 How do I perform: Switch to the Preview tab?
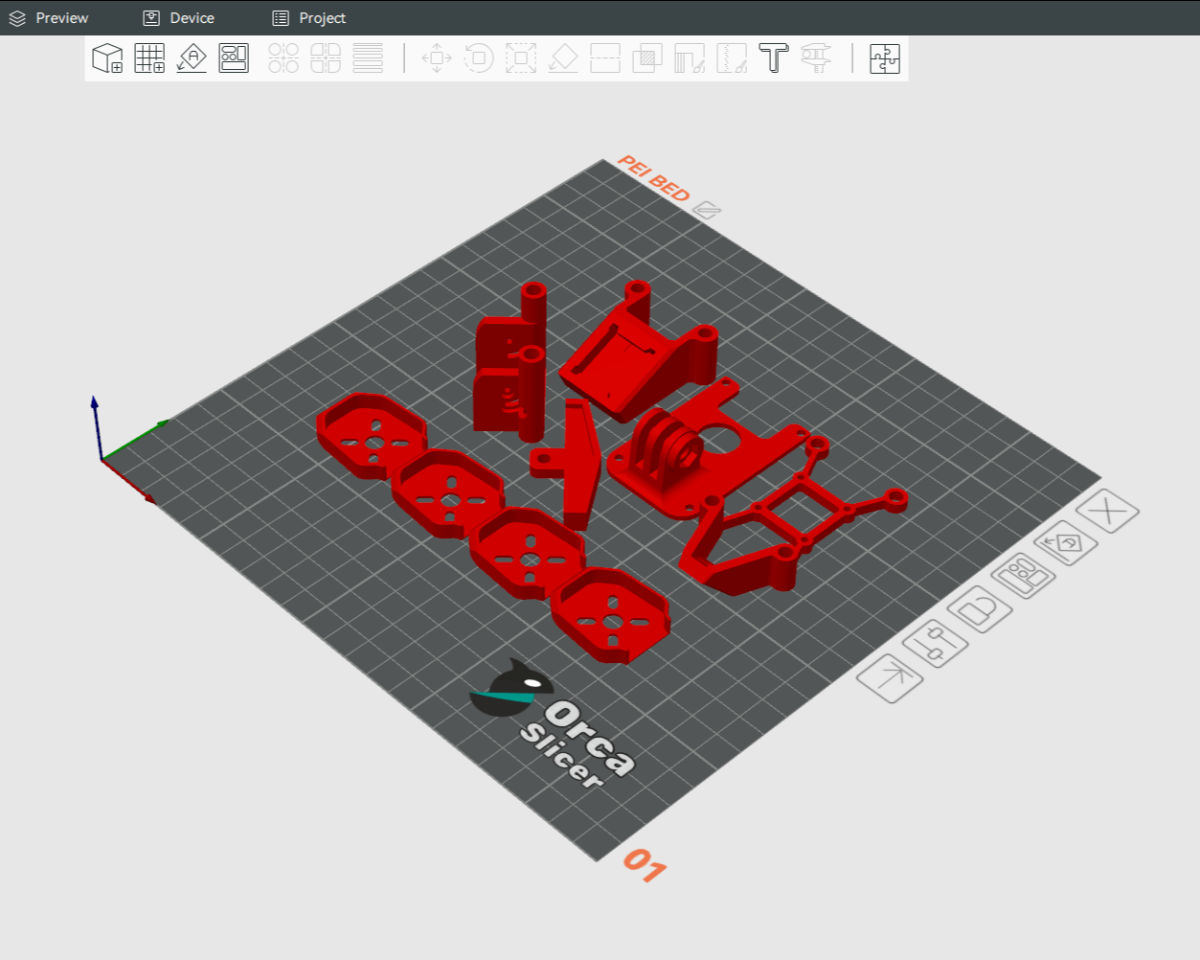point(48,18)
